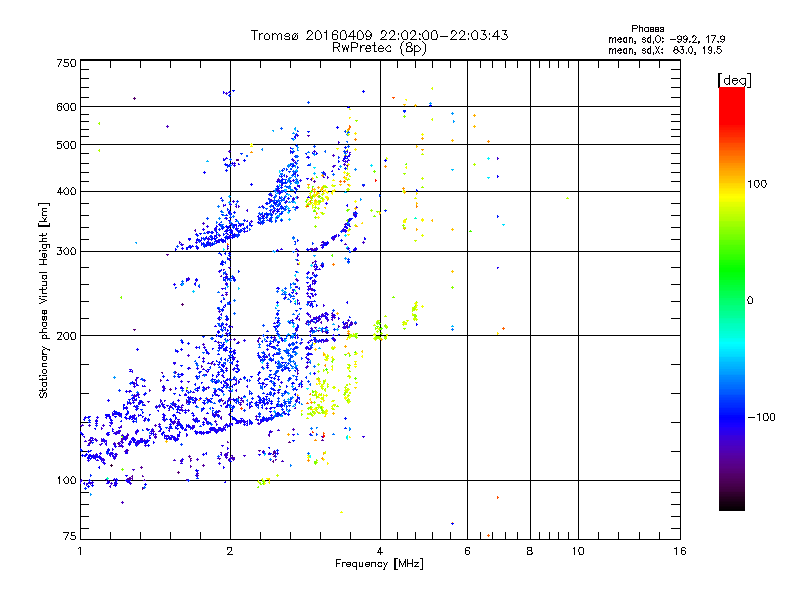Click the y-axis tick label '500'
800x600 pixels.
coord(66,145)
